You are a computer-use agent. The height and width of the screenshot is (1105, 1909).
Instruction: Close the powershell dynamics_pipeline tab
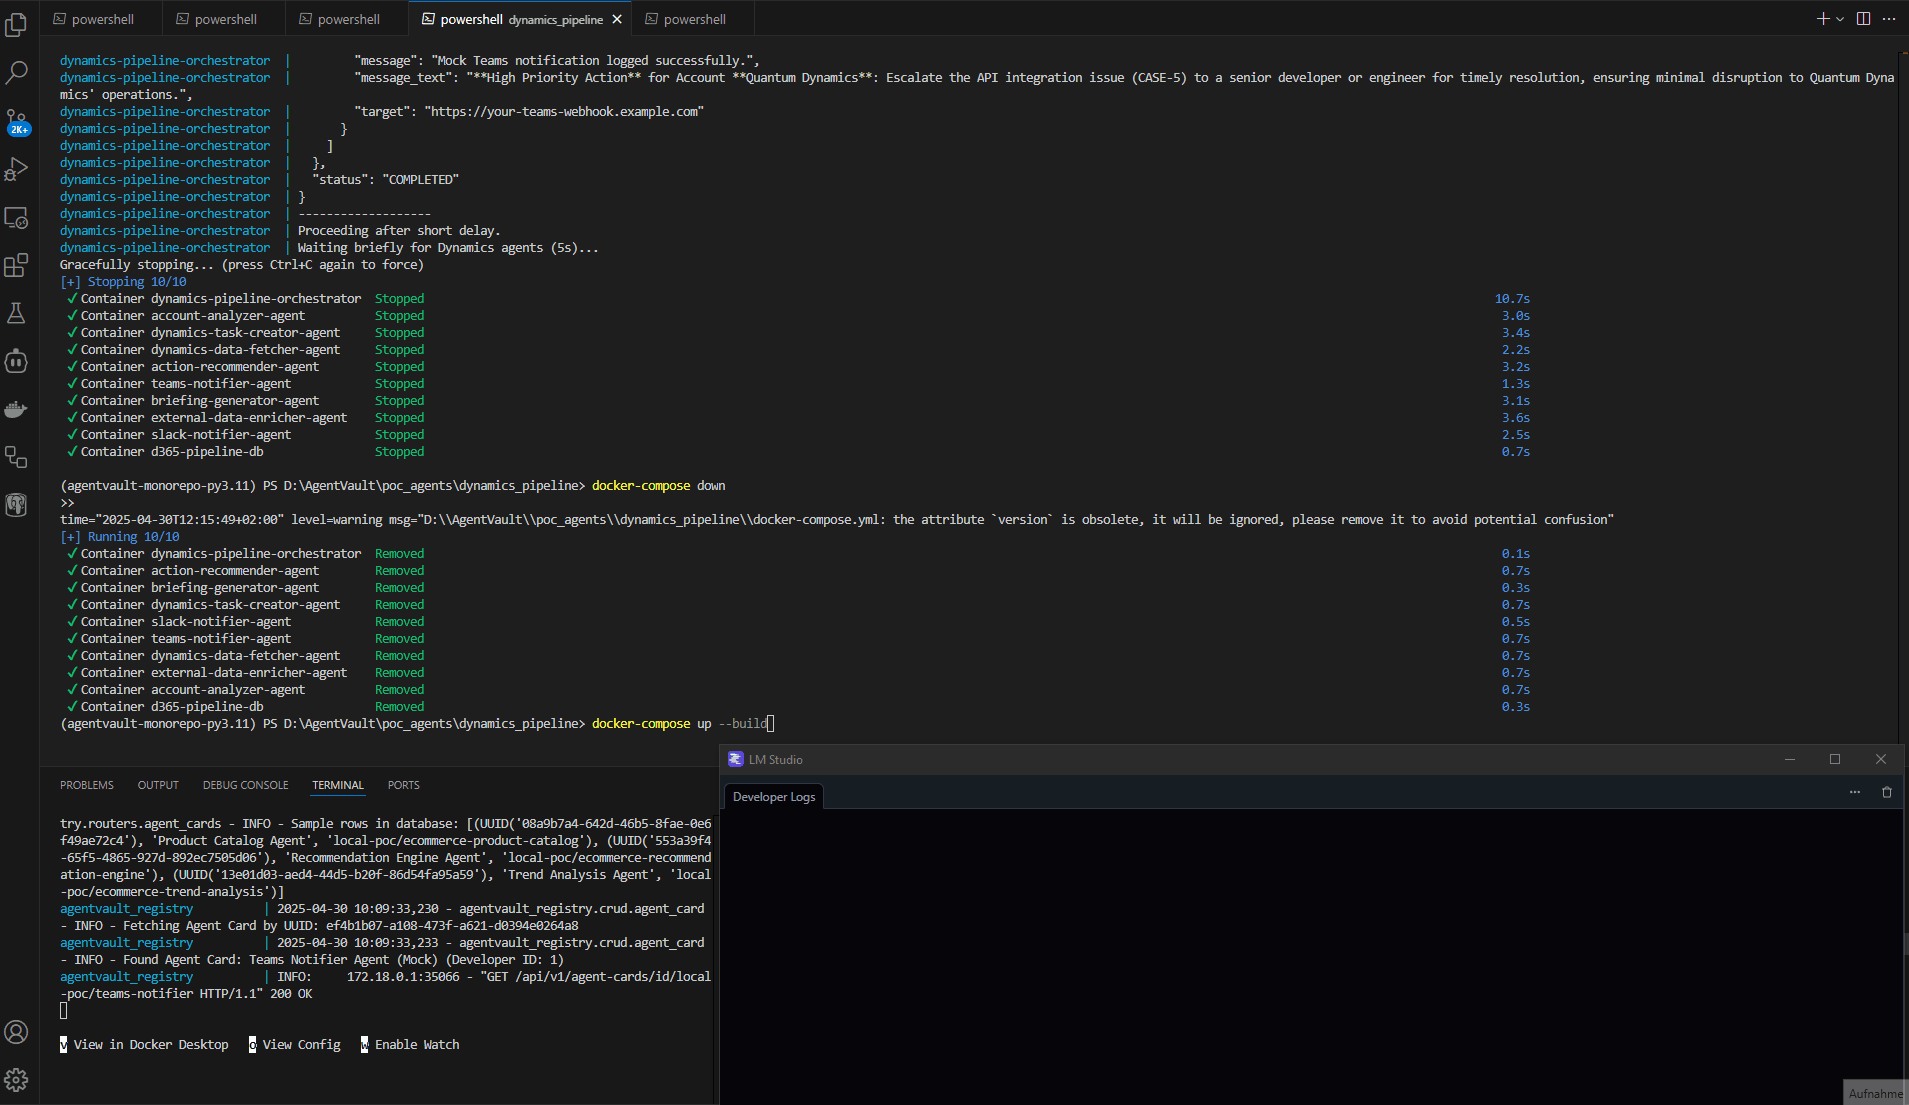(x=617, y=19)
